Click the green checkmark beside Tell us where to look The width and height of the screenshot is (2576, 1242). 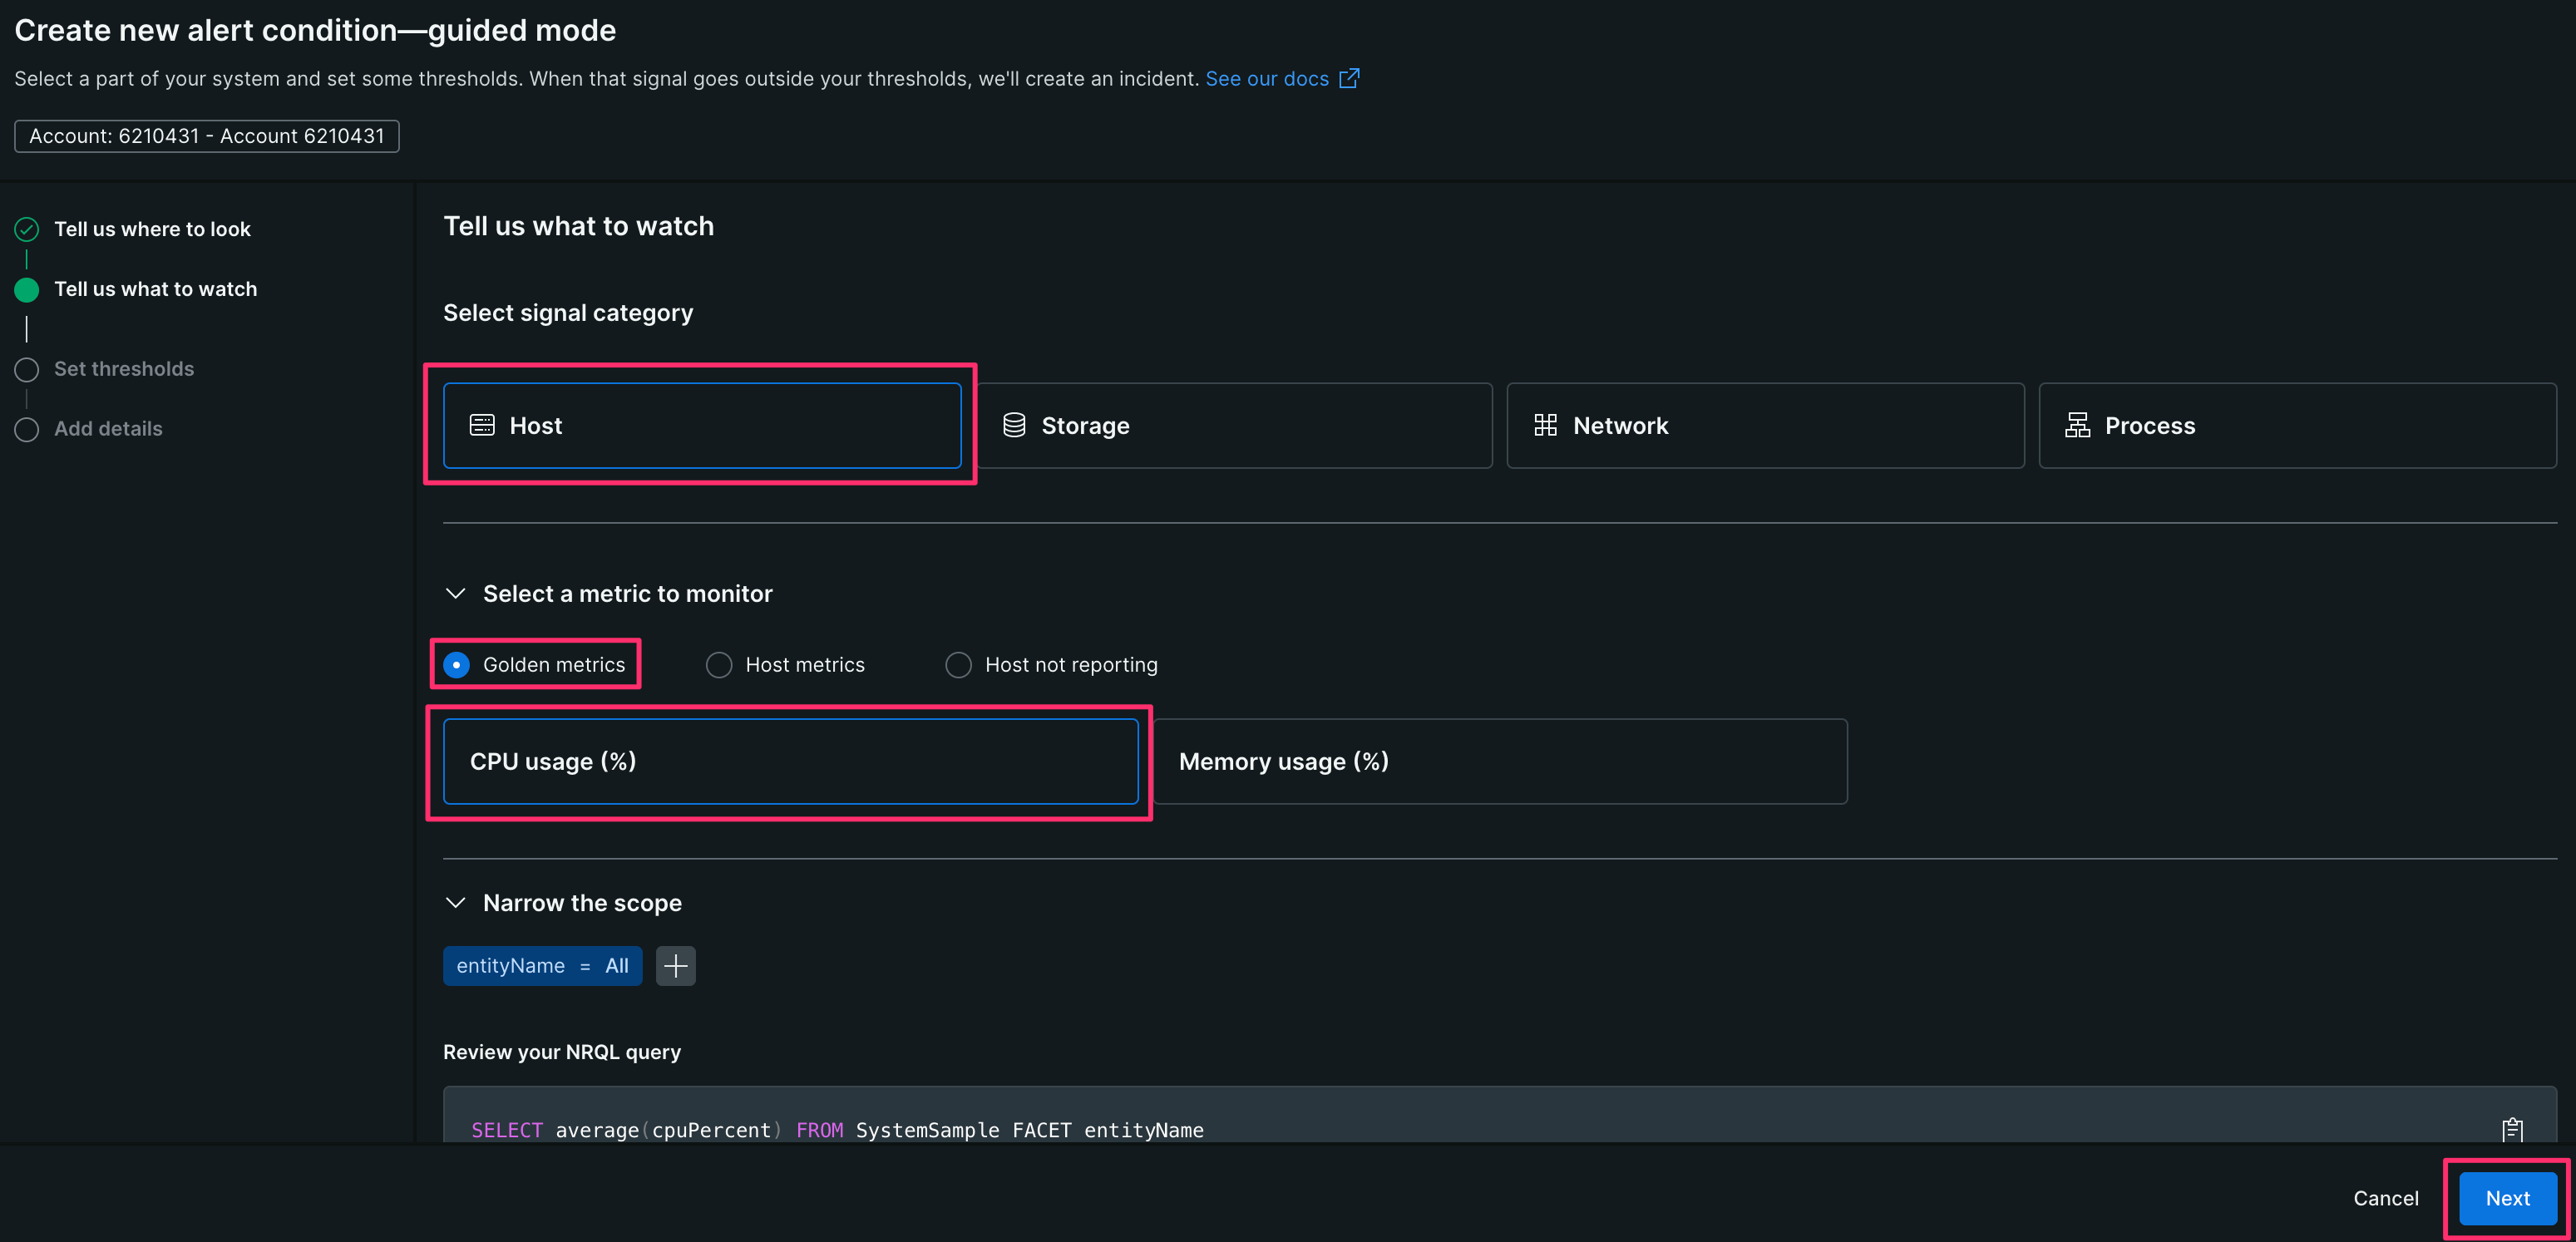[26, 229]
